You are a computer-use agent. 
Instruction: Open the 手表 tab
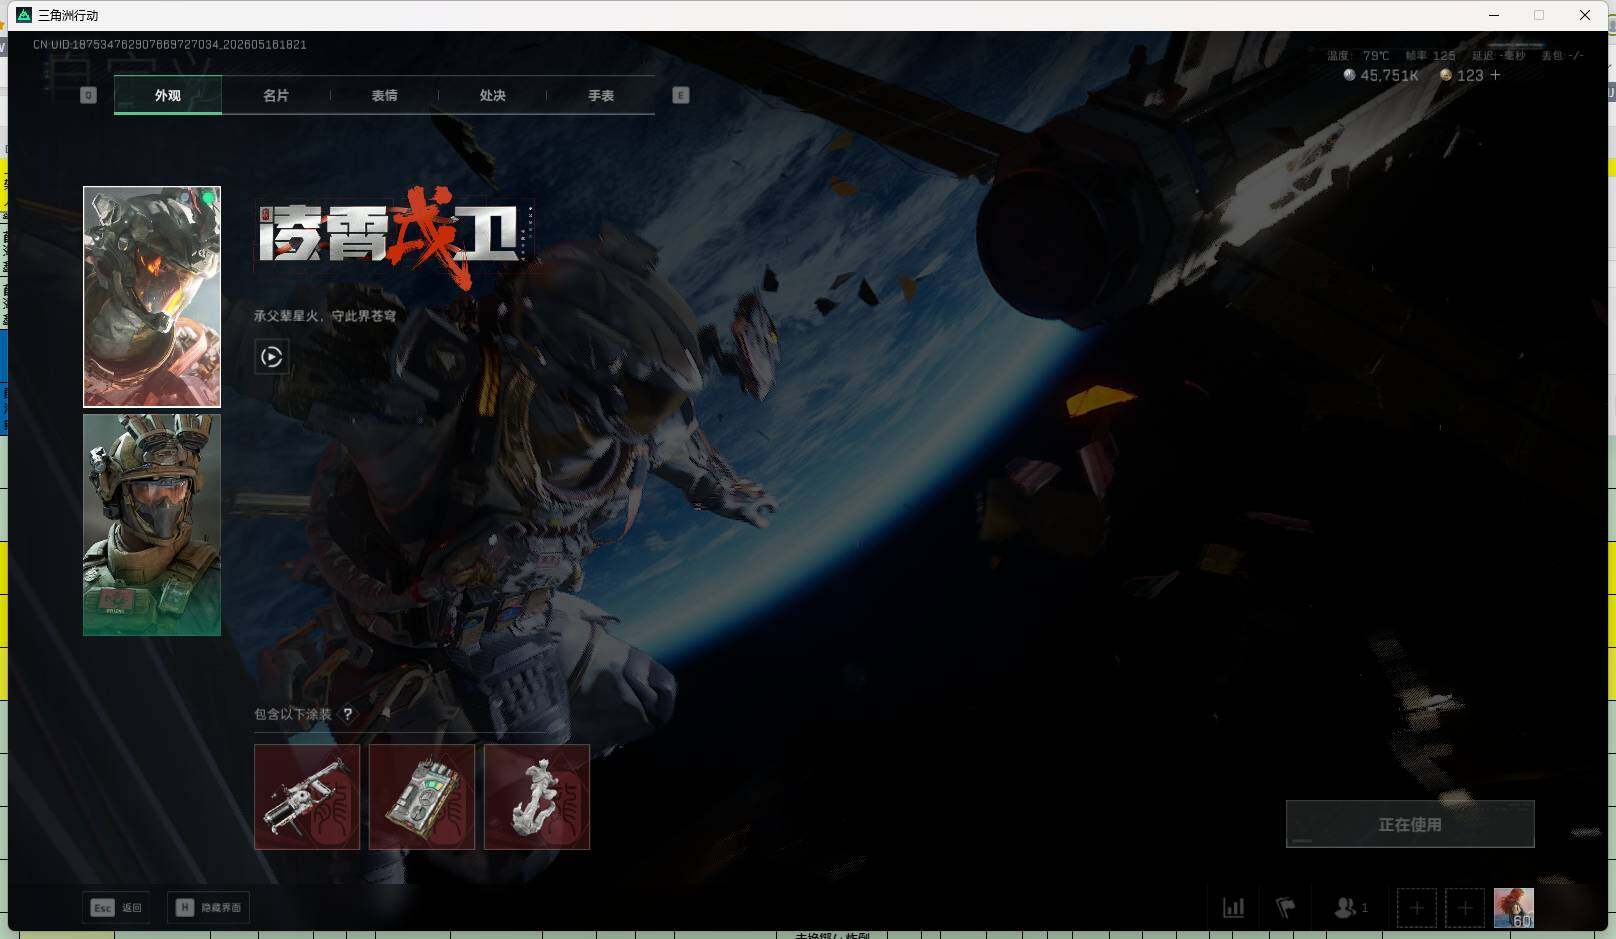pos(601,95)
